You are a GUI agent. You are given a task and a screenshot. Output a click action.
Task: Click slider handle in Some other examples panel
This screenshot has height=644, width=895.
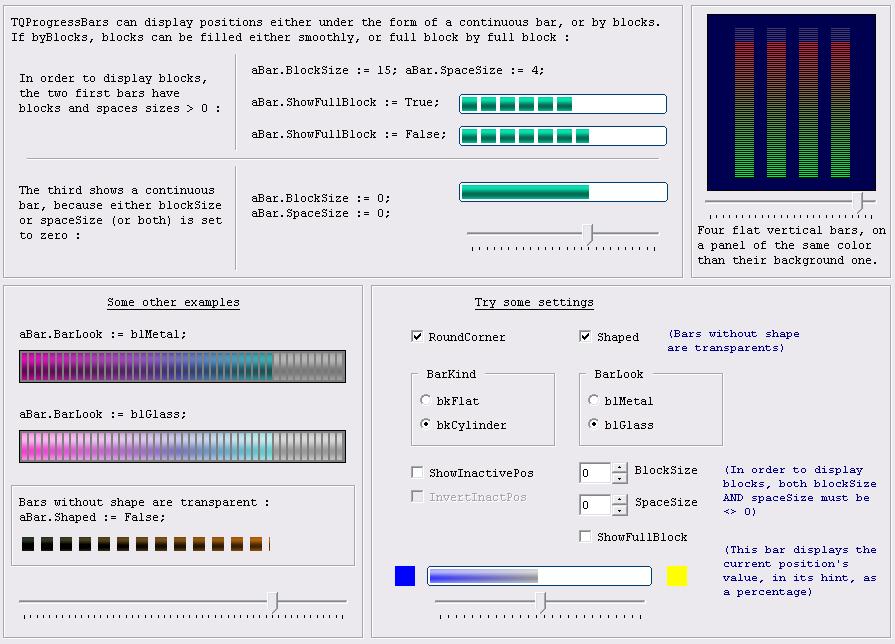click(x=275, y=601)
